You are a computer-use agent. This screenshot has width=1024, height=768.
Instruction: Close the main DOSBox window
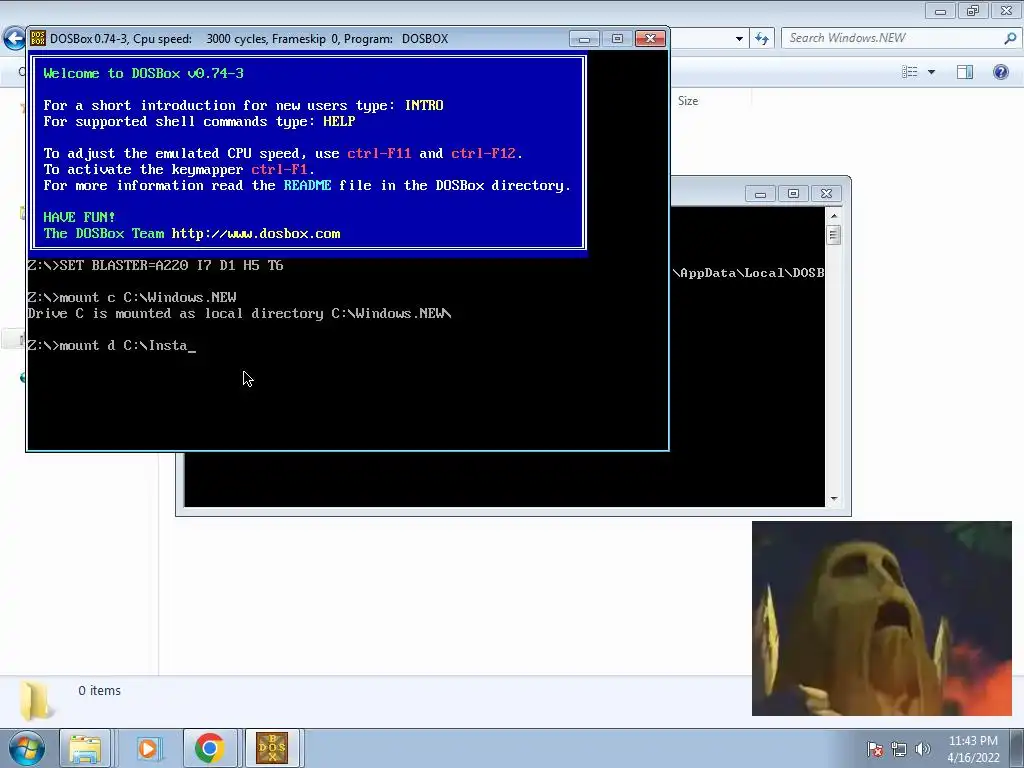pyautogui.click(x=650, y=39)
